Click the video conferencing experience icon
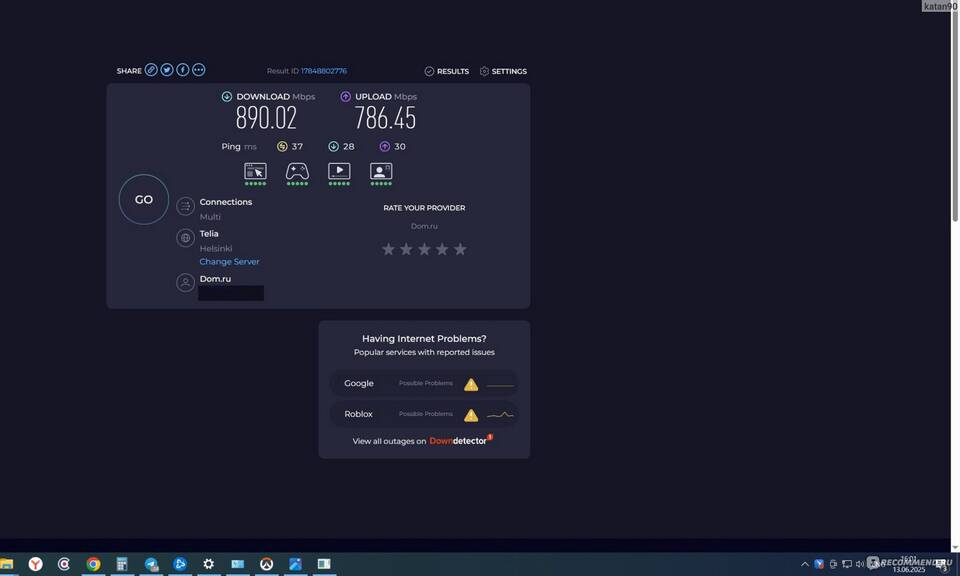Viewport: 960px width, 576px height. pyautogui.click(x=381, y=172)
